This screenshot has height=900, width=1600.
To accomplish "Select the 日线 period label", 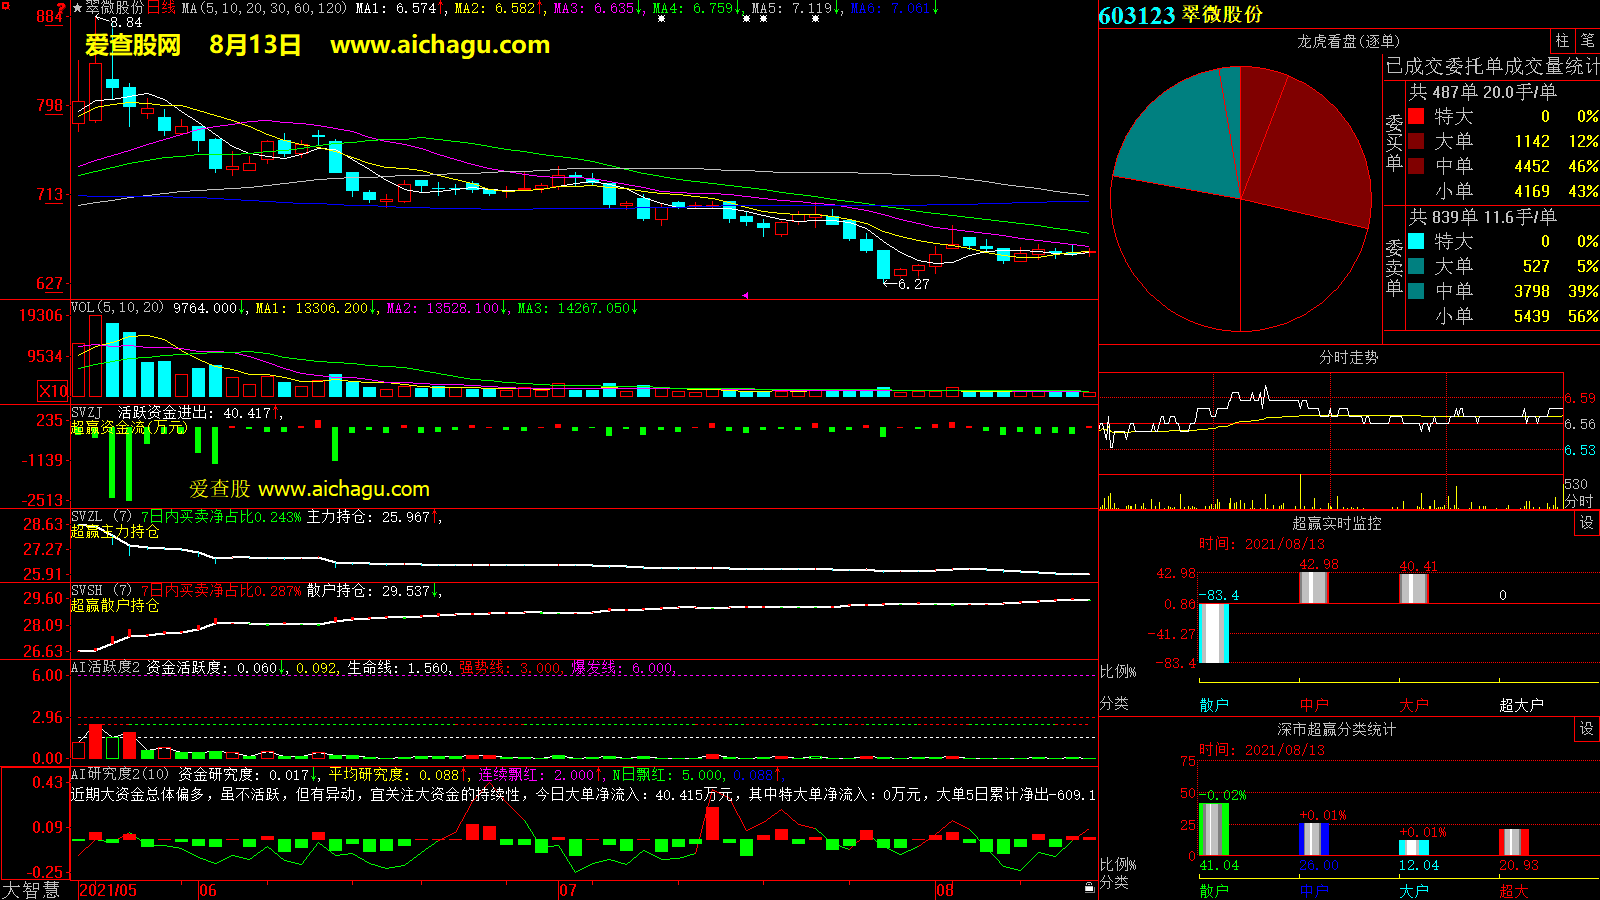I will 161,8.
